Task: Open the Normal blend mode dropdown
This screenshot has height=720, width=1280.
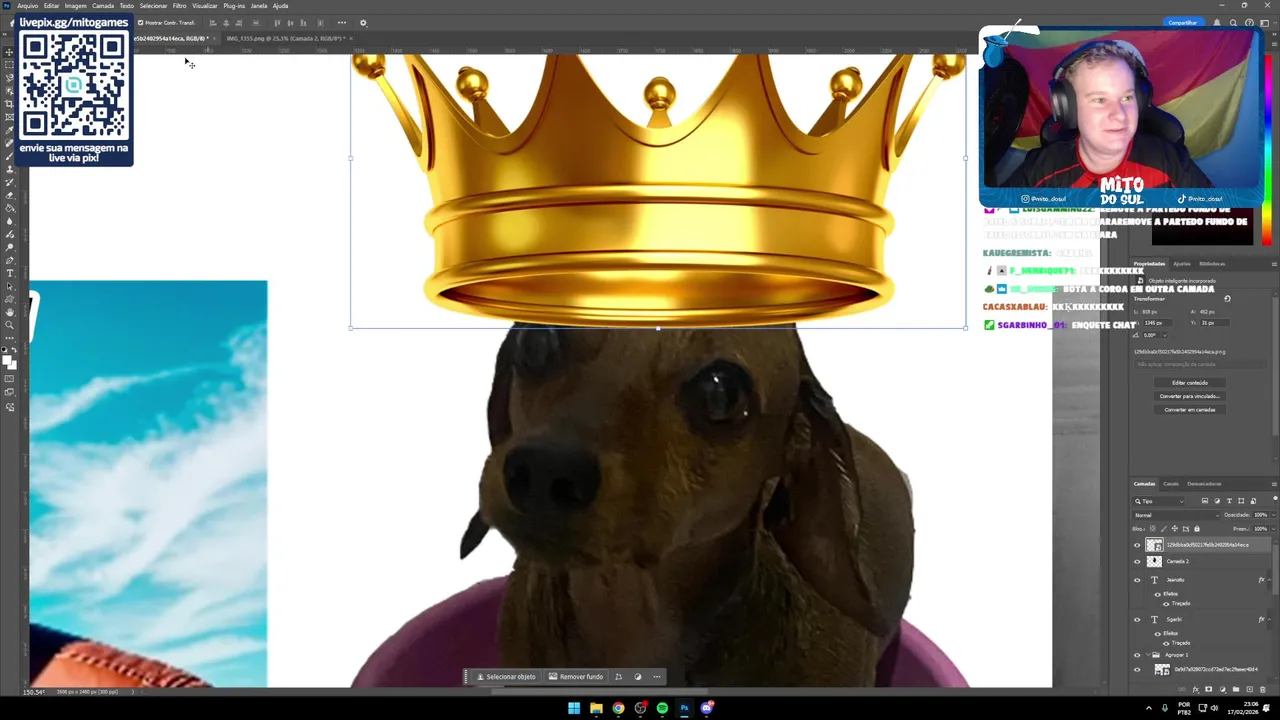Action: [x=1177, y=515]
